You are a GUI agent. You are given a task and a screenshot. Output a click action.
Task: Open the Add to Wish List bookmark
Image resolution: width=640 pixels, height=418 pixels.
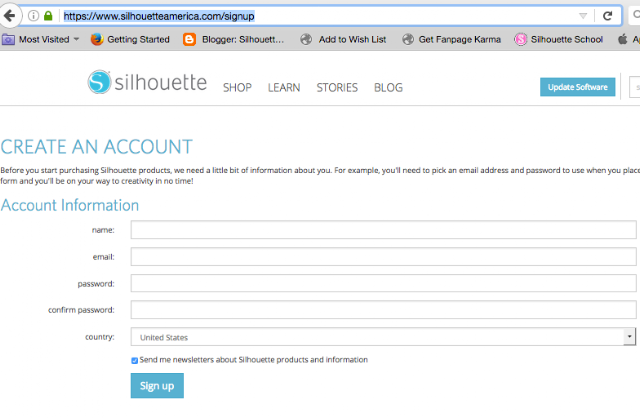tap(343, 40)
